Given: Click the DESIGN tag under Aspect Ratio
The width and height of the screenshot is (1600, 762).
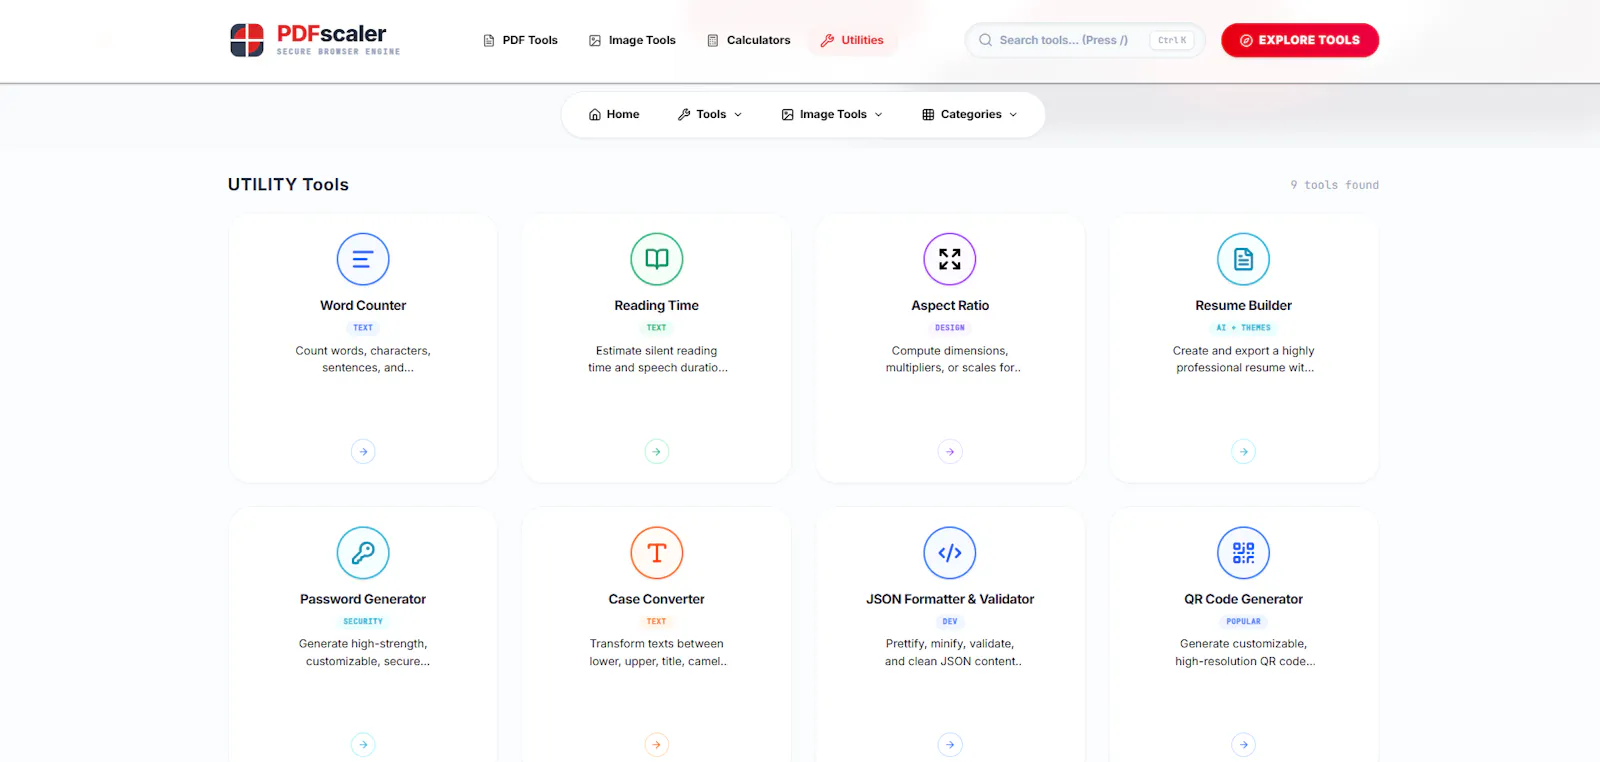Looking at the screenshot, I should [x=950, y=328].
